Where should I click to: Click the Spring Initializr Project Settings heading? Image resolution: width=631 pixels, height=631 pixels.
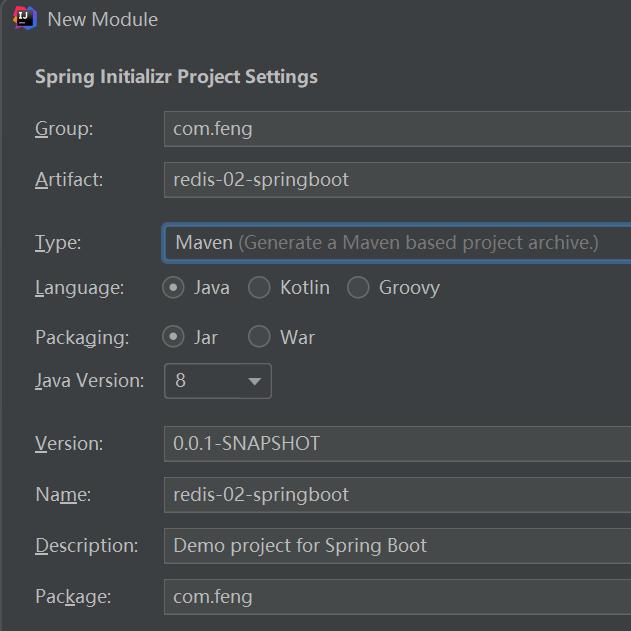[176, 77]
